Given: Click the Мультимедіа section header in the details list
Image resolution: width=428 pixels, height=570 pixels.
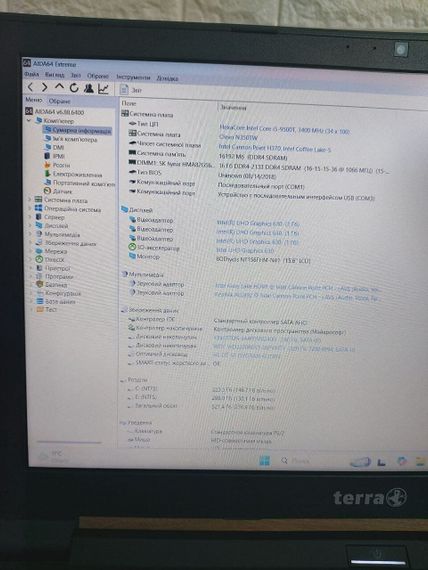Looking at the screenshot, I should 143,274.
